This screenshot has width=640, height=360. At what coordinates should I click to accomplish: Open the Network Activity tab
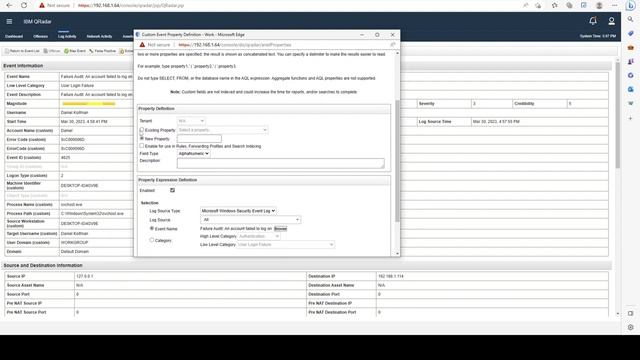pyautogui.click(x=99, y=36)
